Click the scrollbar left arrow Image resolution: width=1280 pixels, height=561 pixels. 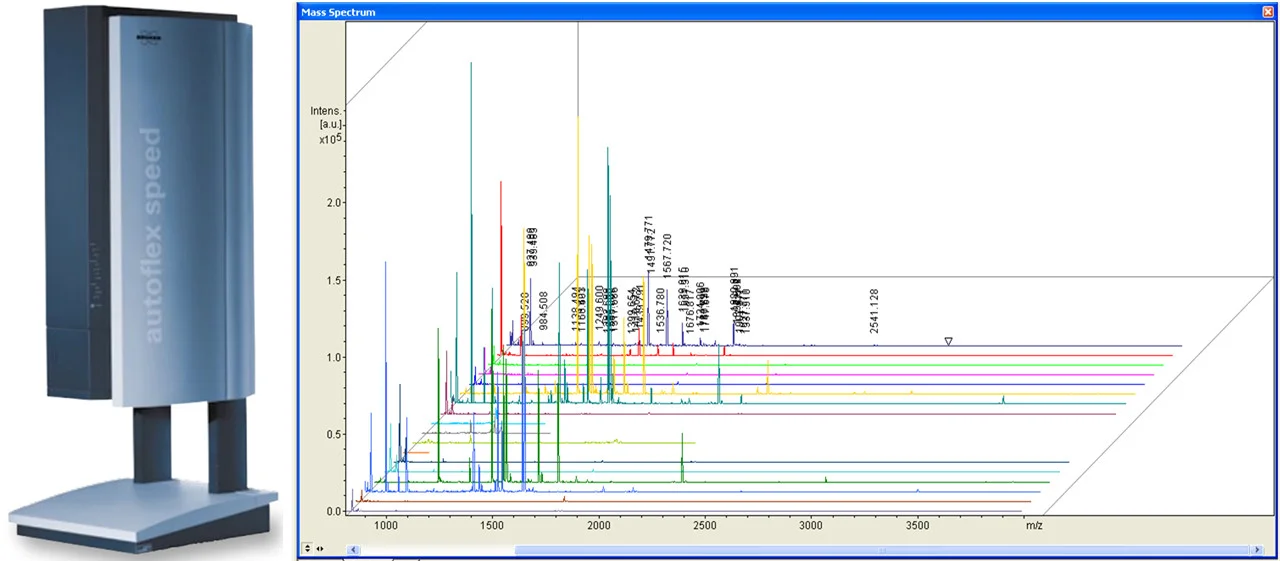tap(352, 550)
